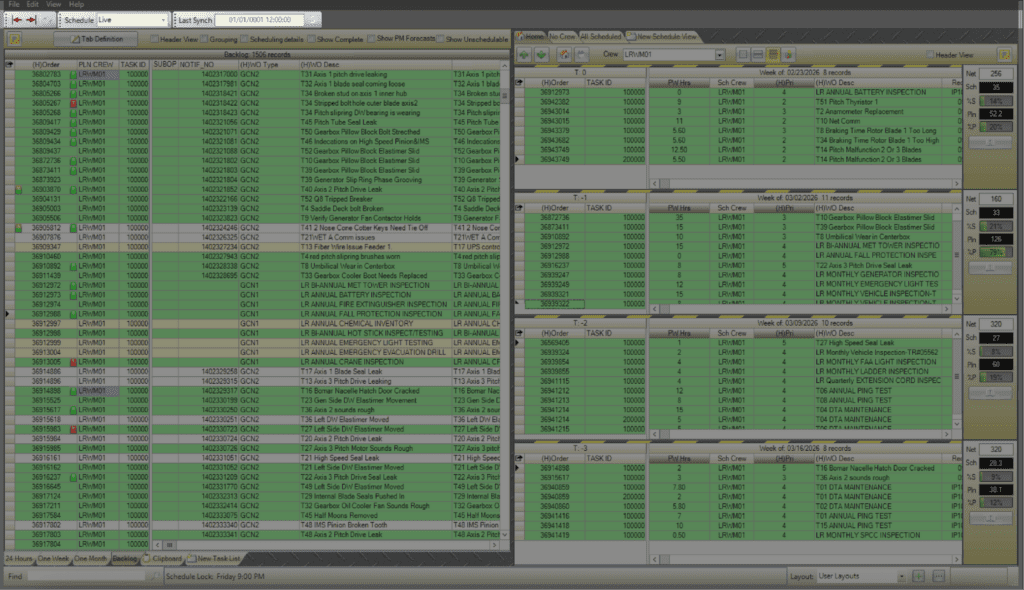Image resolution: width=1024 pixels, height=590 pixels.
Task: Click the green left arrow in the schedule panel
Action: [524, 53]
